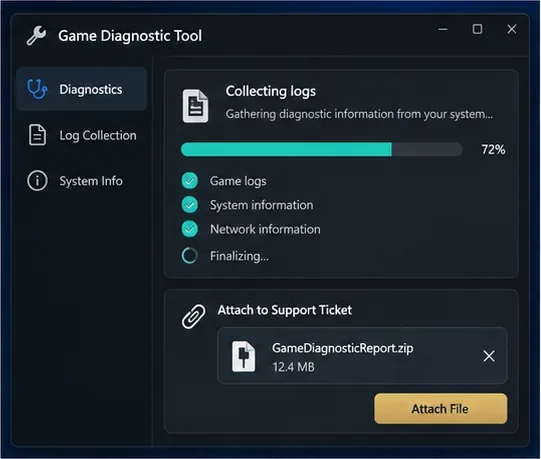Click the Attach to Support Ticket heading
Image resolution: width=541 pixels, height=459 pixels.
(285, 310)
